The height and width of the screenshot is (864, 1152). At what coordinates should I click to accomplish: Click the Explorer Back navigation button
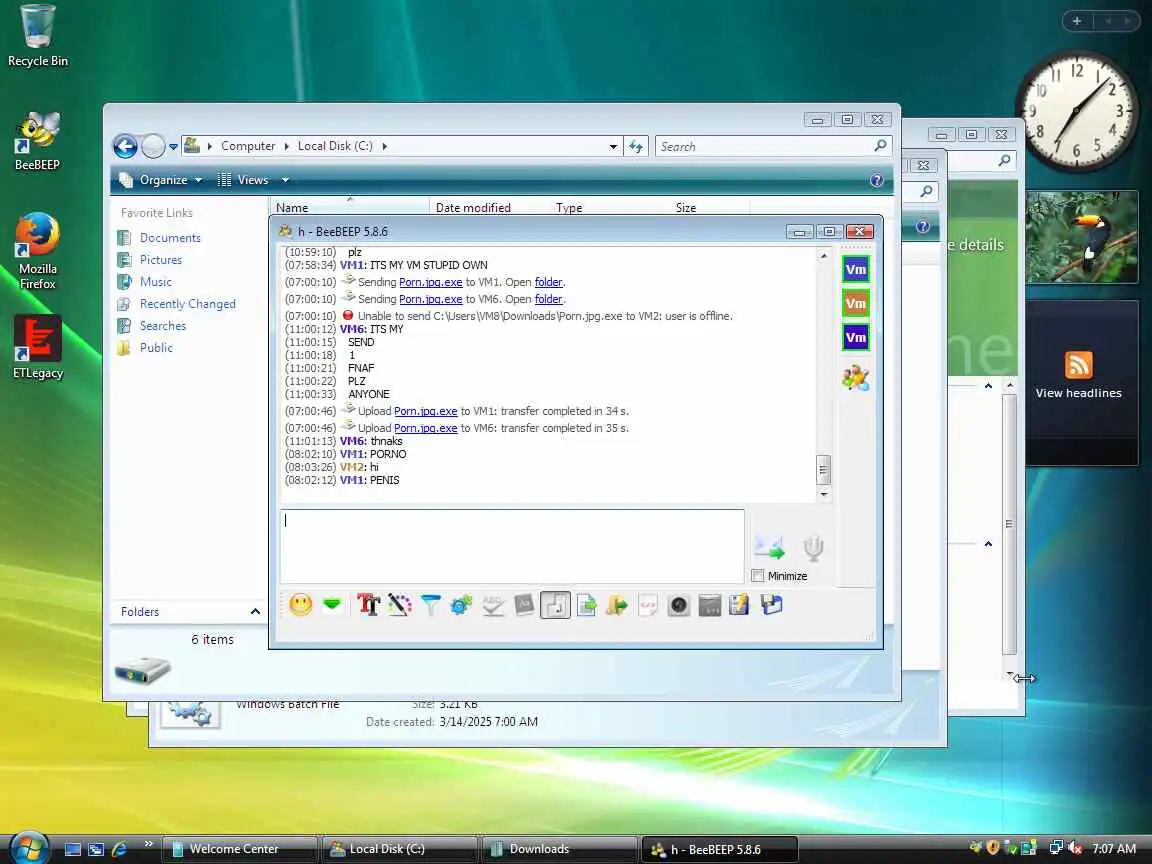click(126, 146)
